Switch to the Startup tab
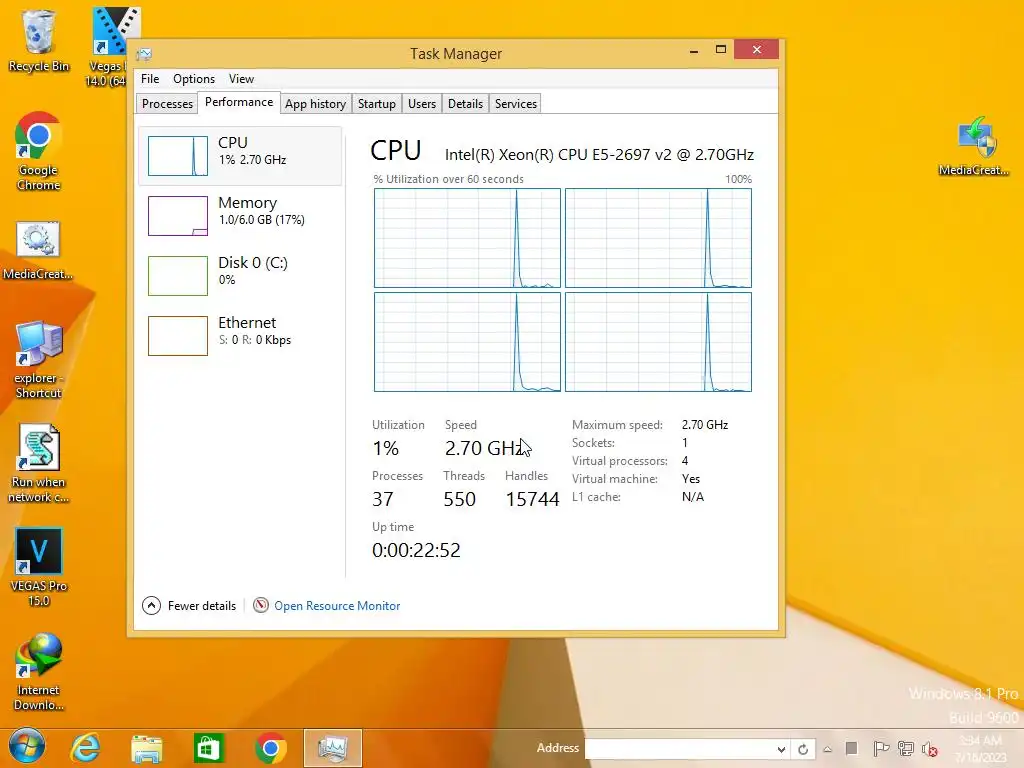 pyautogui.click(x=377, y=104)
